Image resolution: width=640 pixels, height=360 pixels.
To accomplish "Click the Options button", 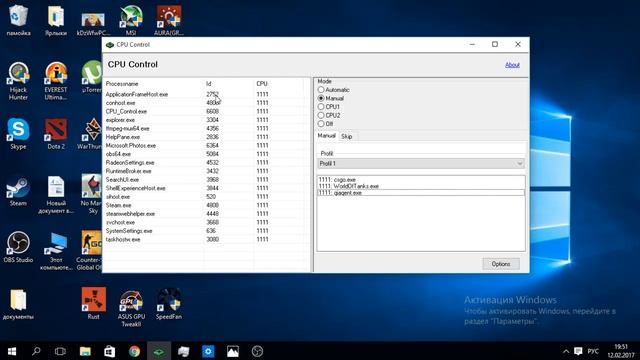I will click(x=501, y=264).
